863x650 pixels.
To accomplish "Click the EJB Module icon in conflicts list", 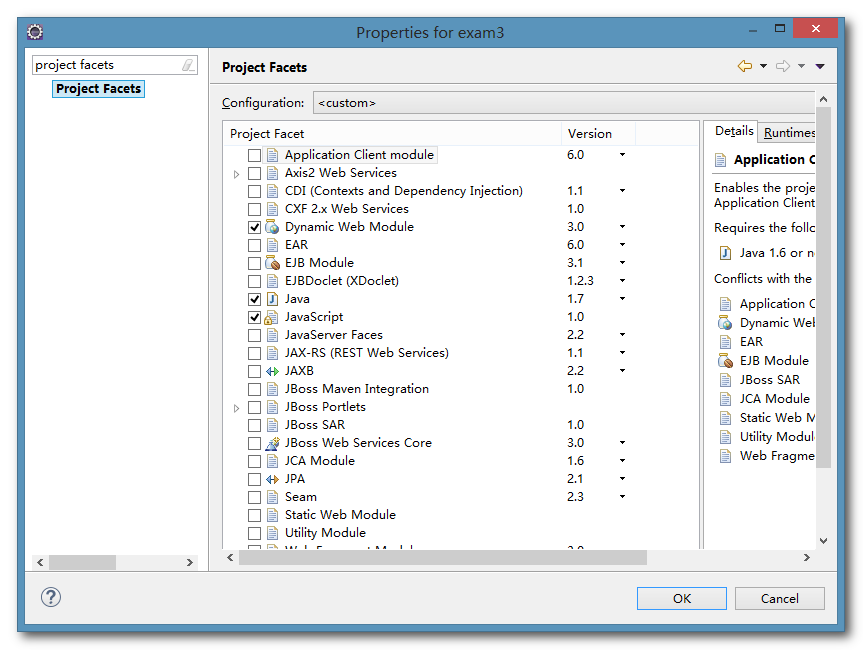I will click(x=725, y=361).
